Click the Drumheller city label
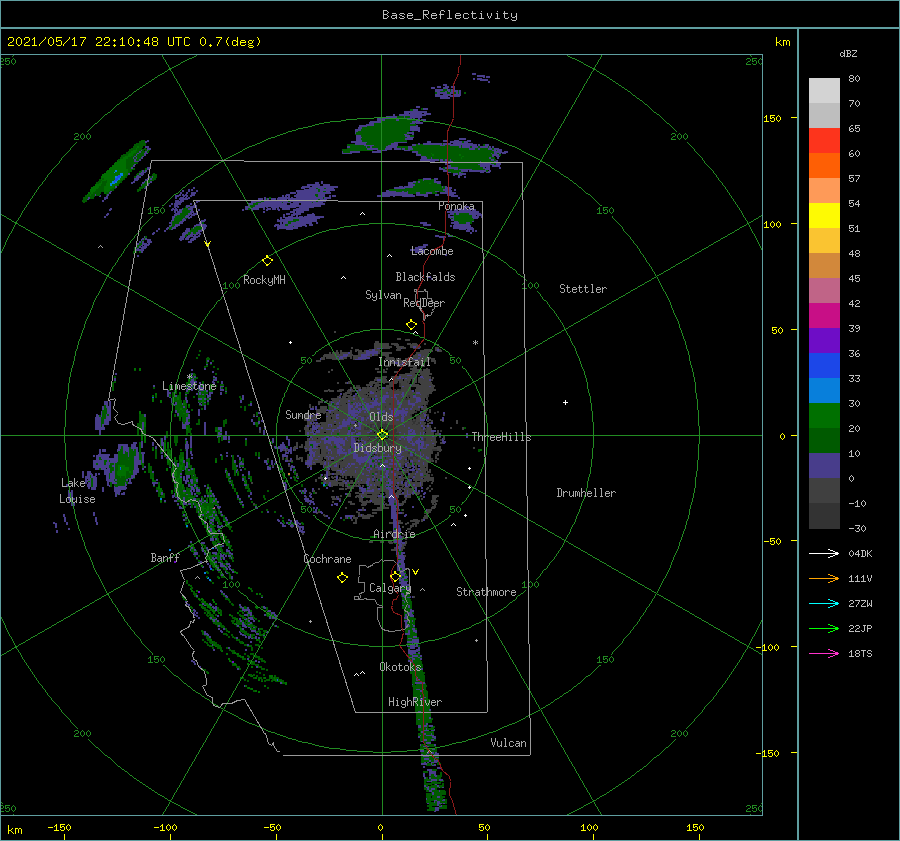 tap(586, 493)
